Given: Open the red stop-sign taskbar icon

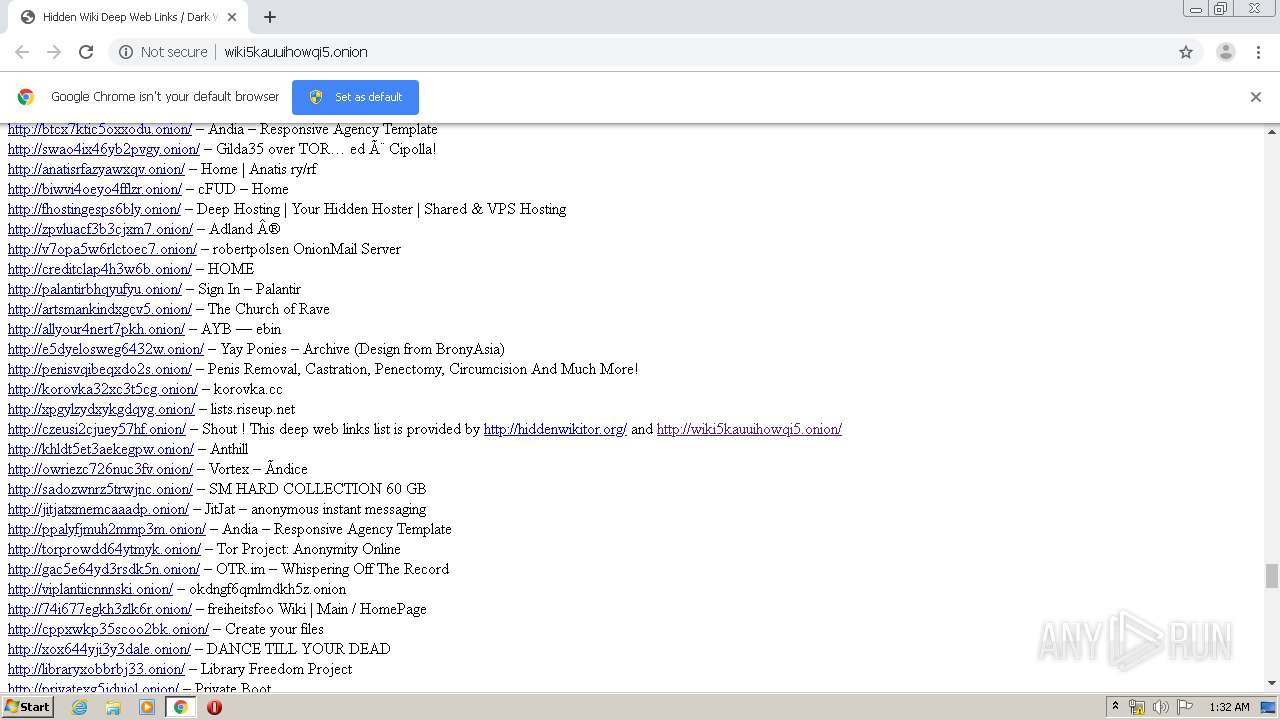Looking at the screenshot, I should point(214,707).
